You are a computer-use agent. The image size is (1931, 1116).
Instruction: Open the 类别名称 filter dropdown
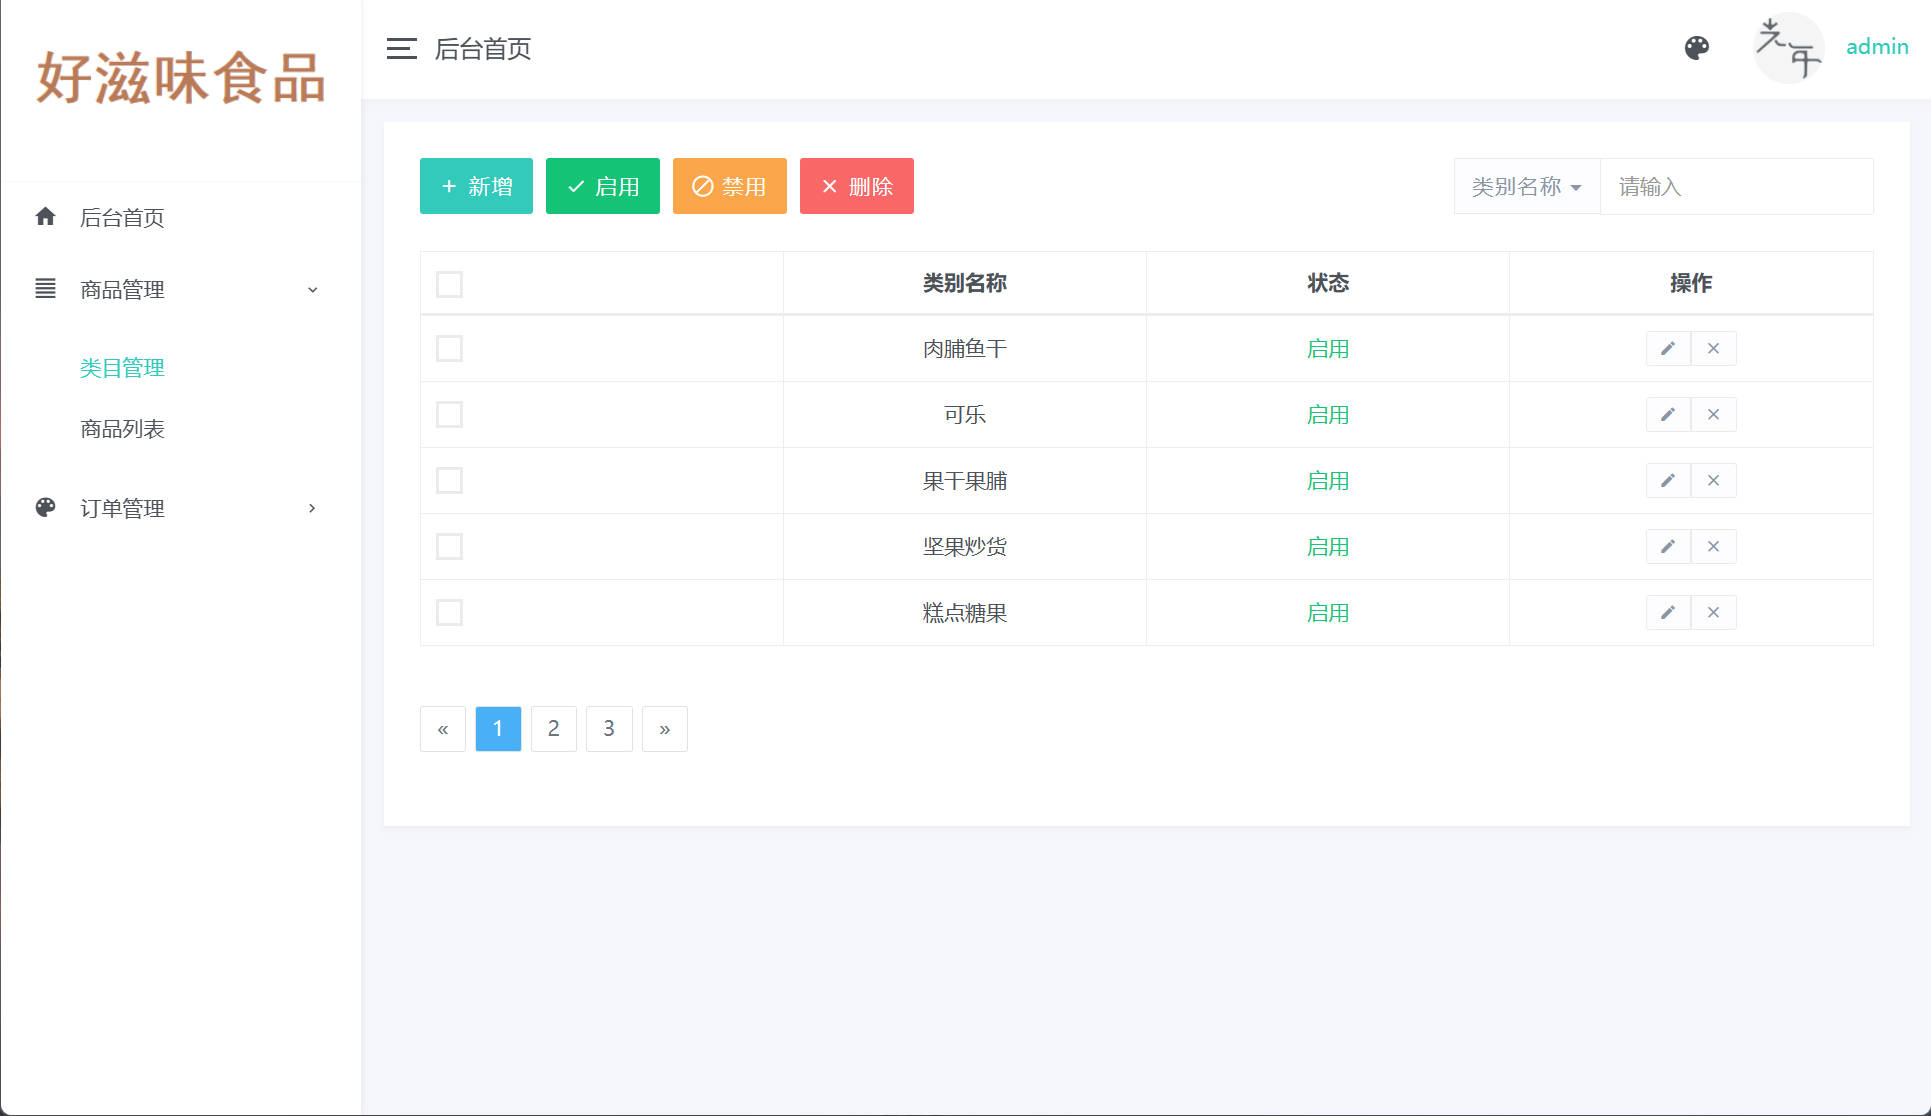(x=1525, y=186)
